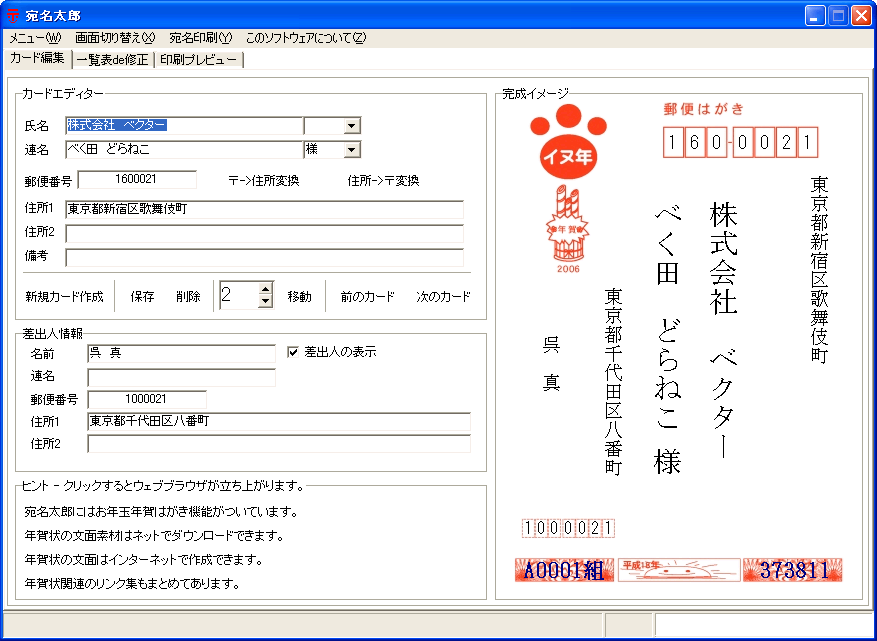Click the sender 名前 field containing 呉 真
877x641 pixels.
[x=181, y=354]
